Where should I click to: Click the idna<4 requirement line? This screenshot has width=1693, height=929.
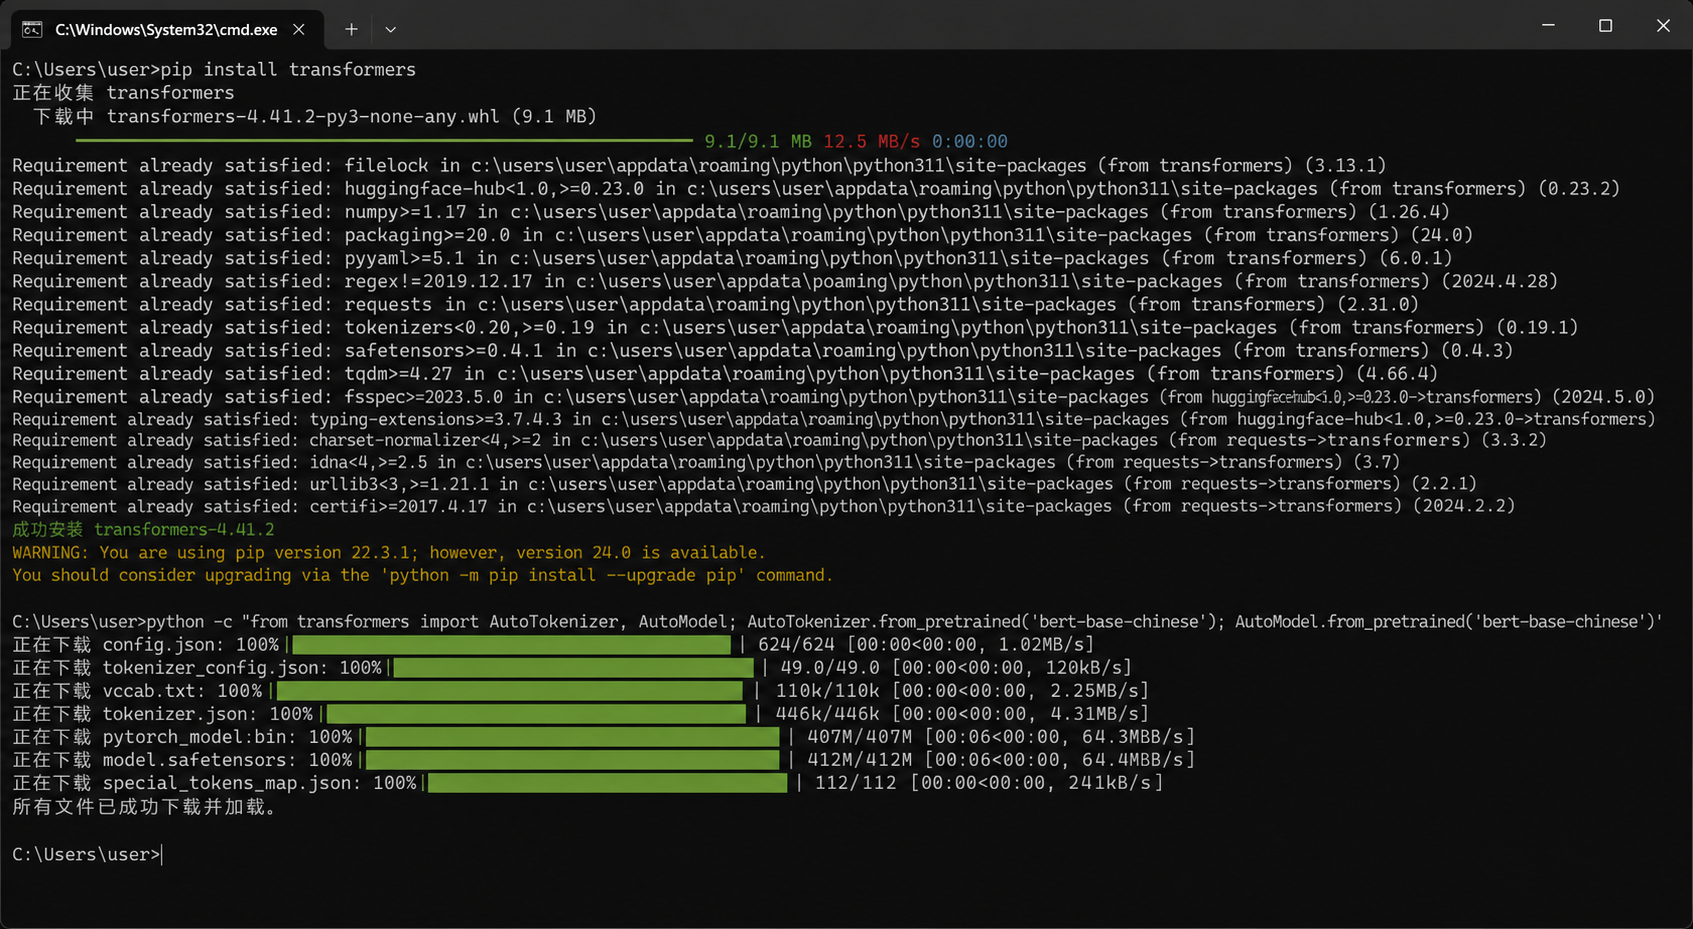pyautogui.click(x=706, y=462)
